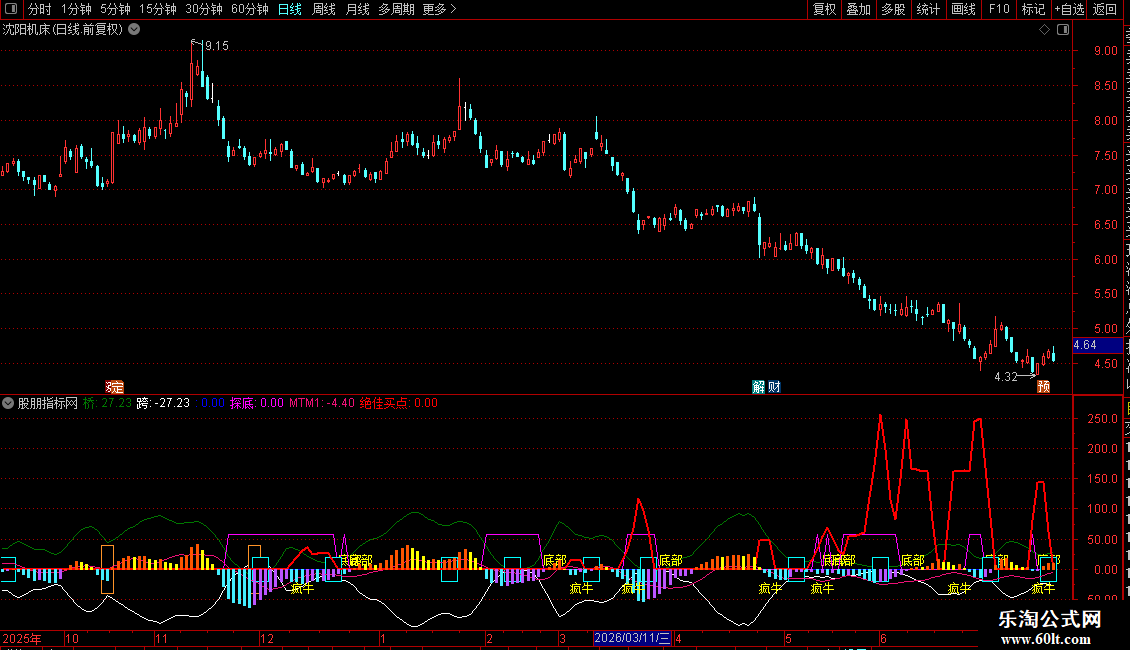The width and height of the screenshot is (1130, 650).
Task: Open the 多周期 multi-period view
Action: 396,9
